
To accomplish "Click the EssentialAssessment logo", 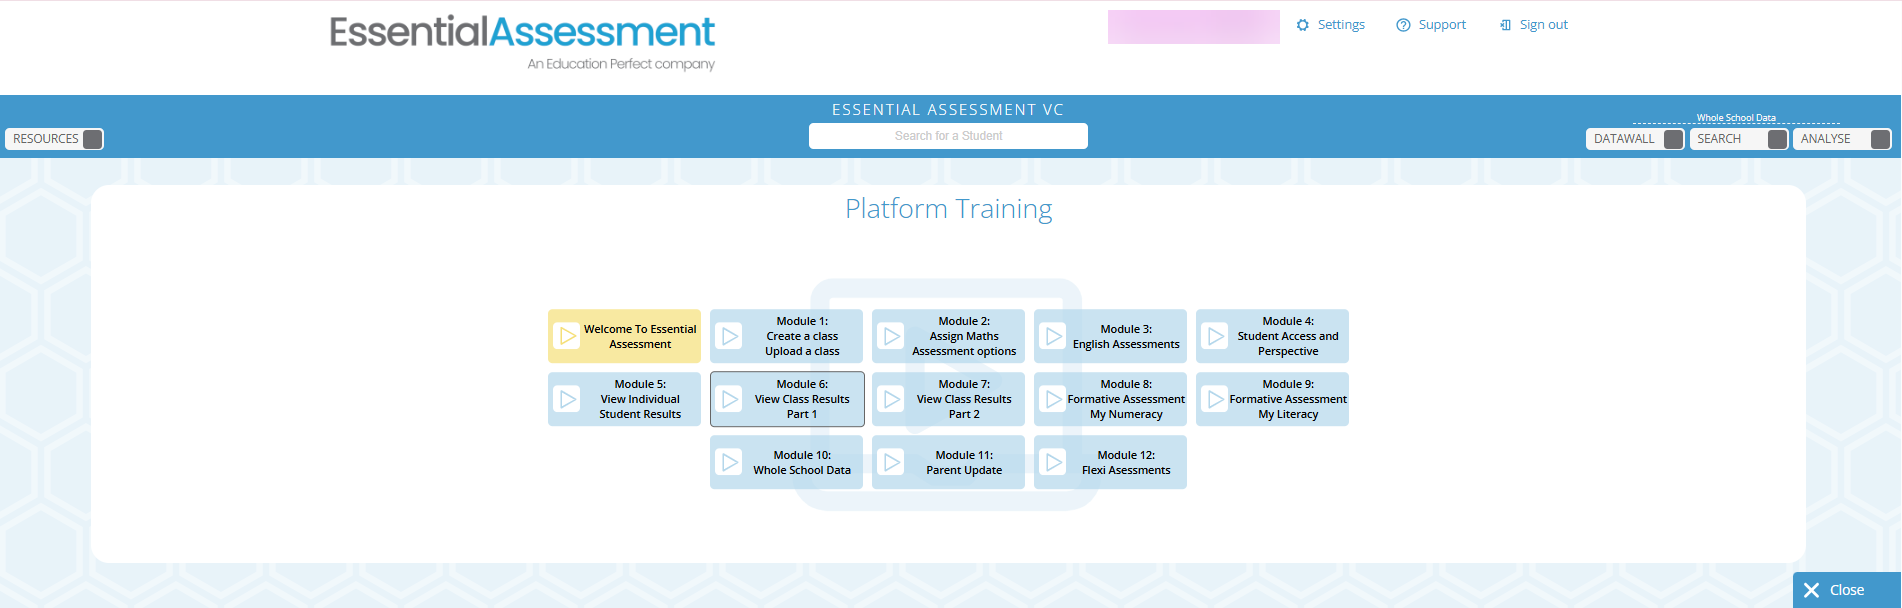I will 522,42.
